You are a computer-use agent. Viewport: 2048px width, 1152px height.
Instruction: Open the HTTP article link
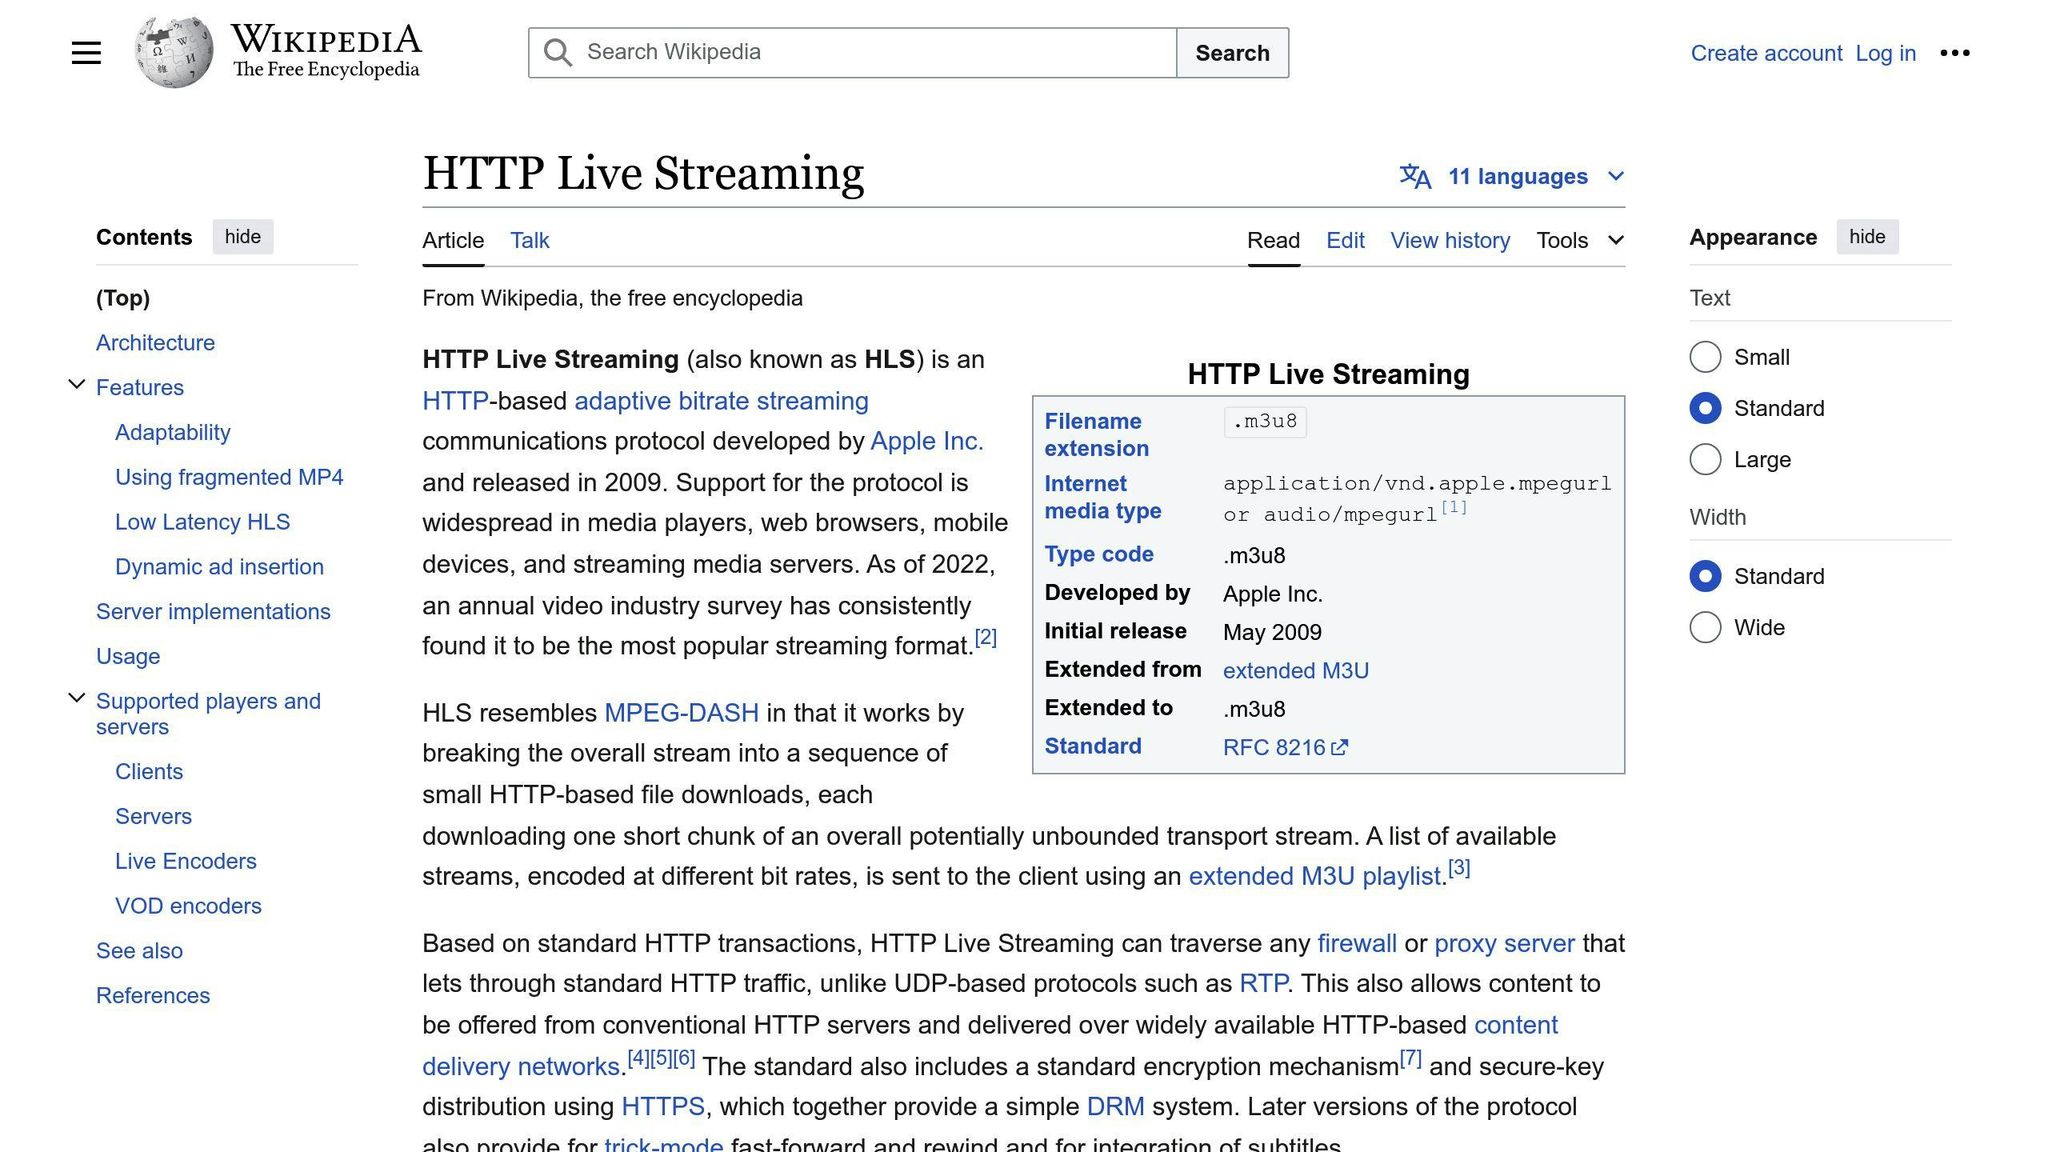click(455, 401)
